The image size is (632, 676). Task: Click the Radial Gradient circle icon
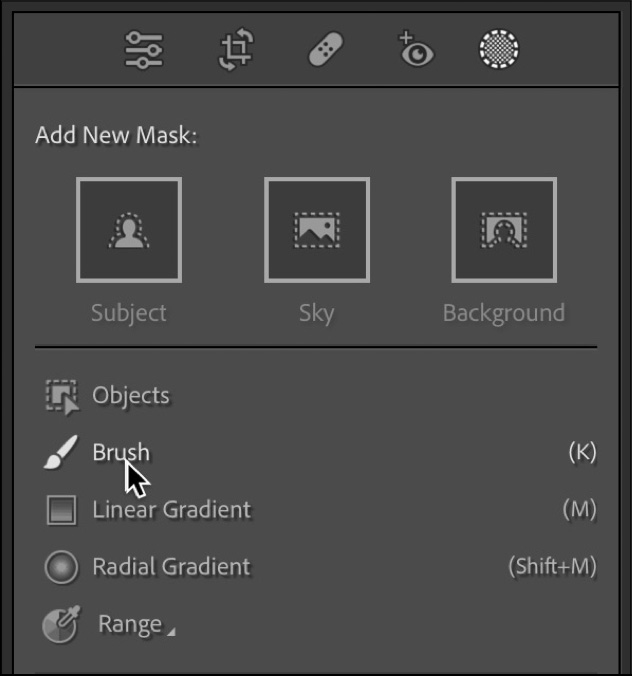coord(61,567)
